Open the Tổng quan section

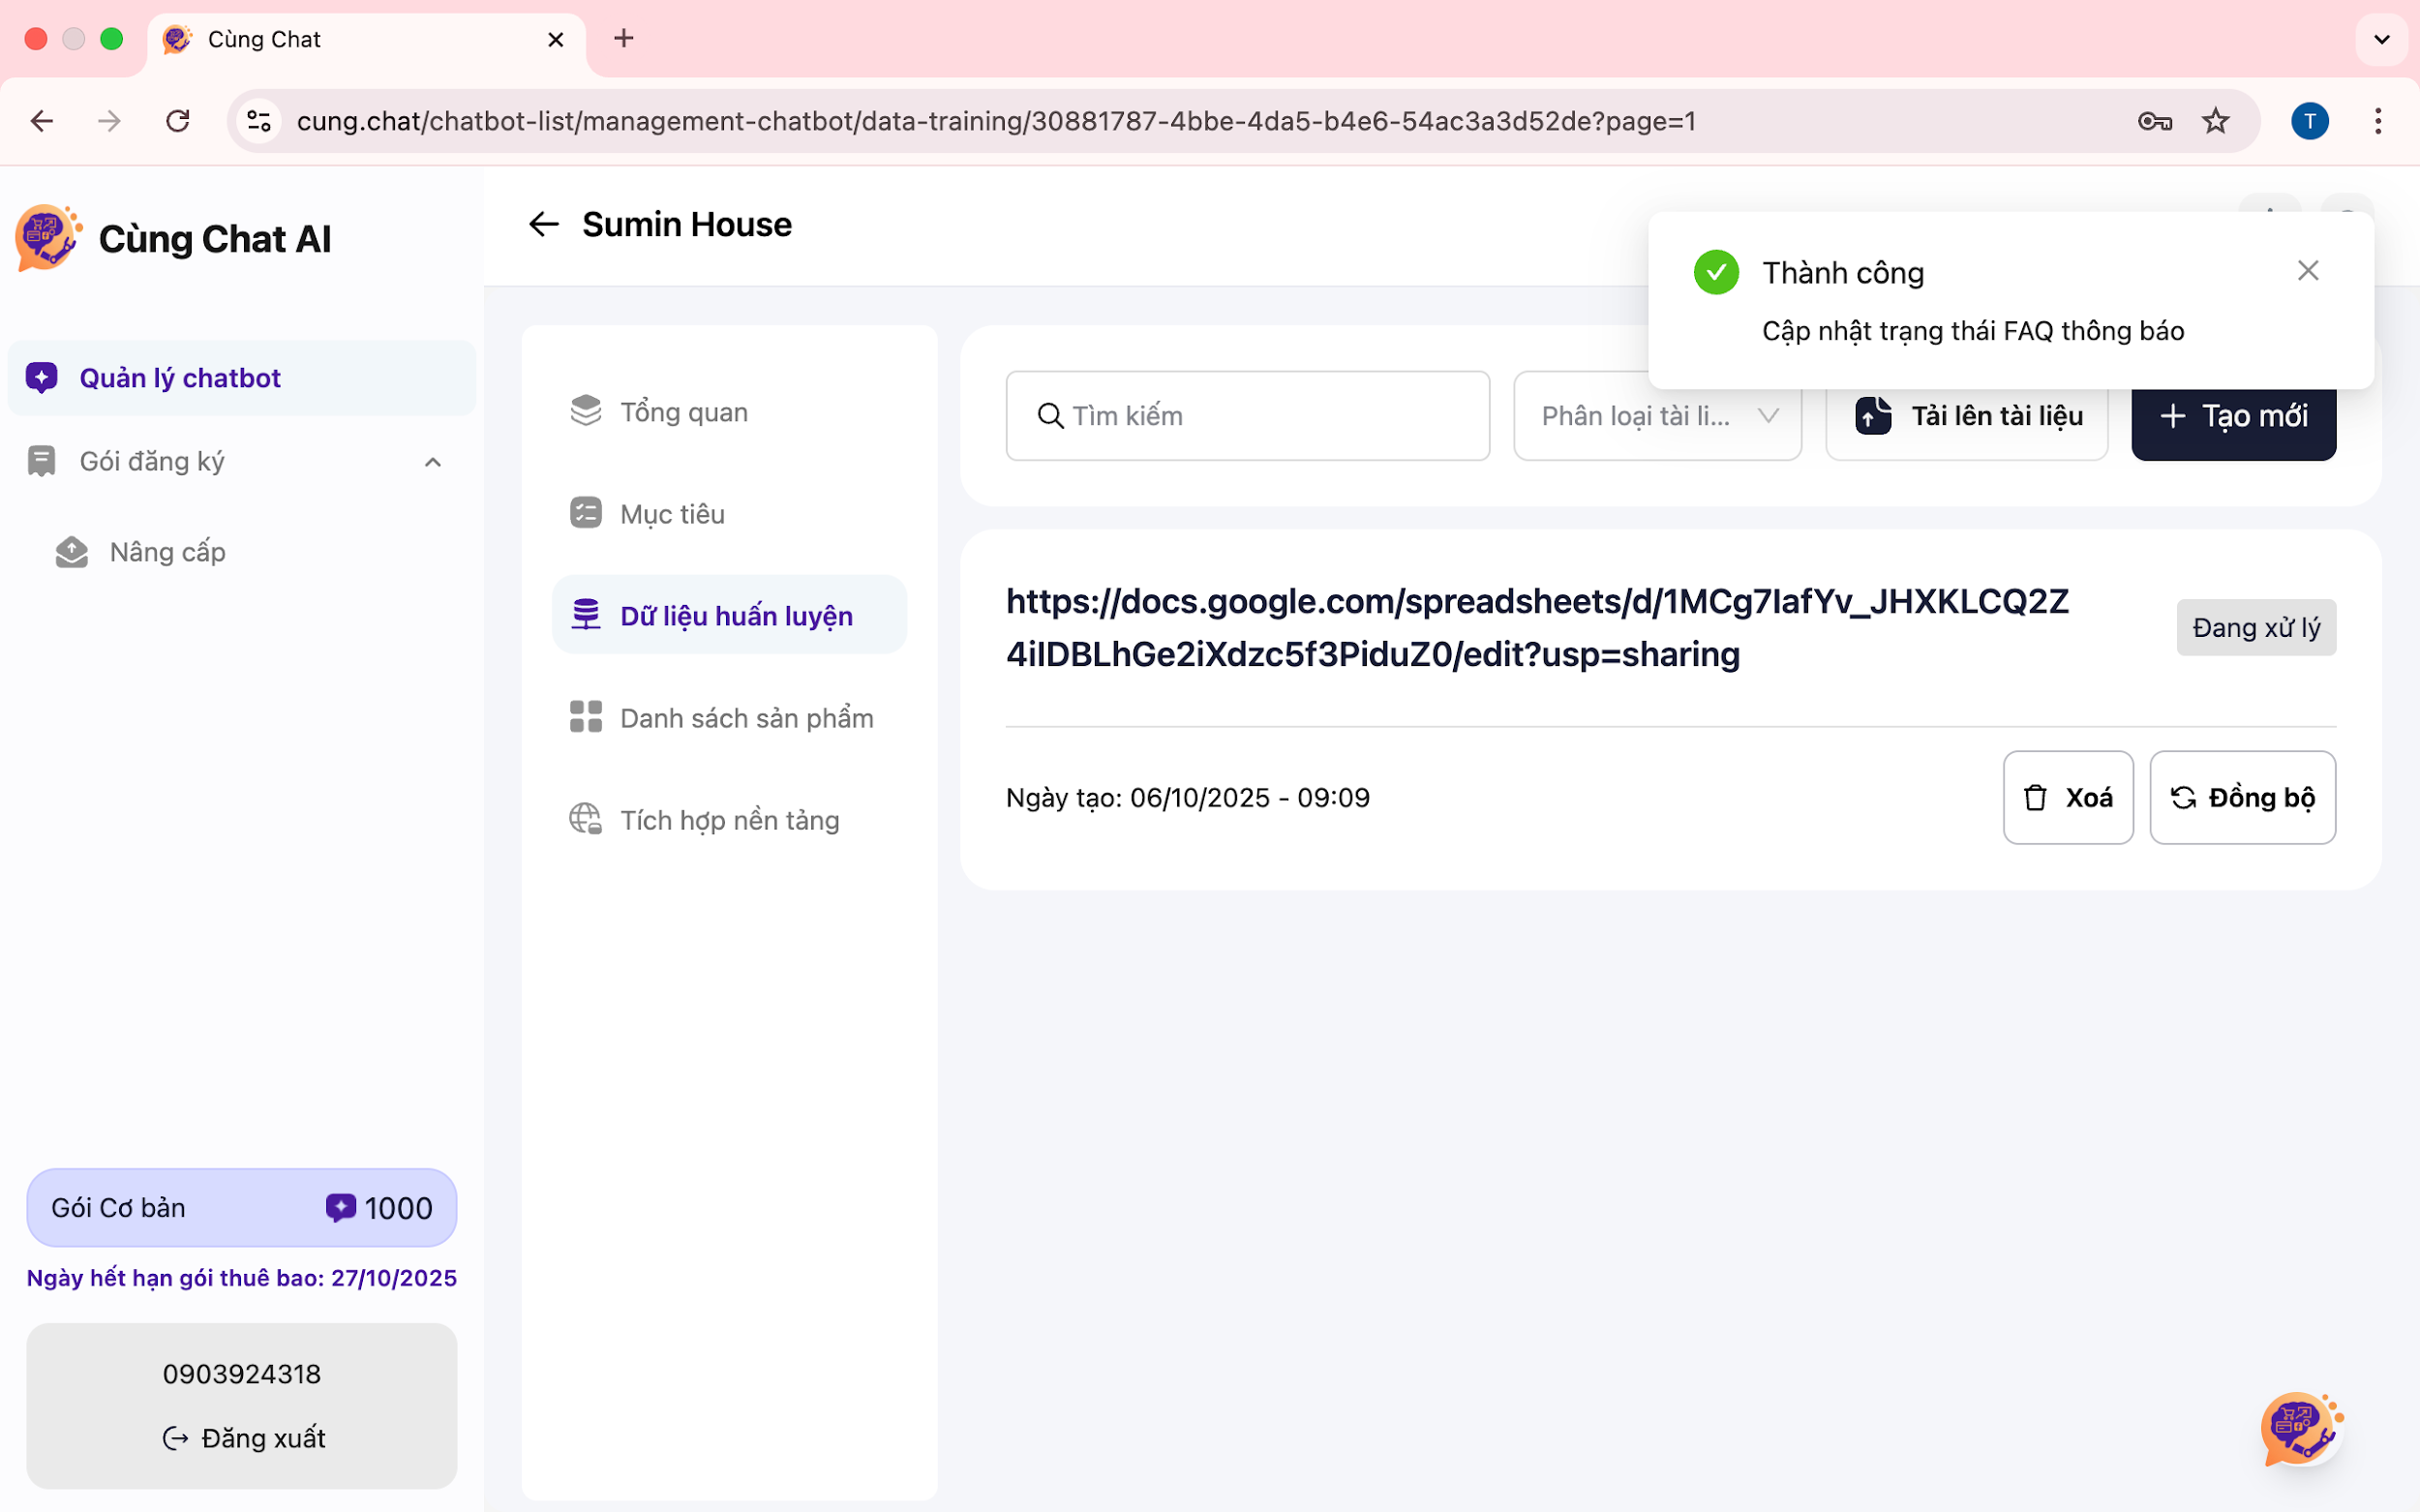pos(684,412)
